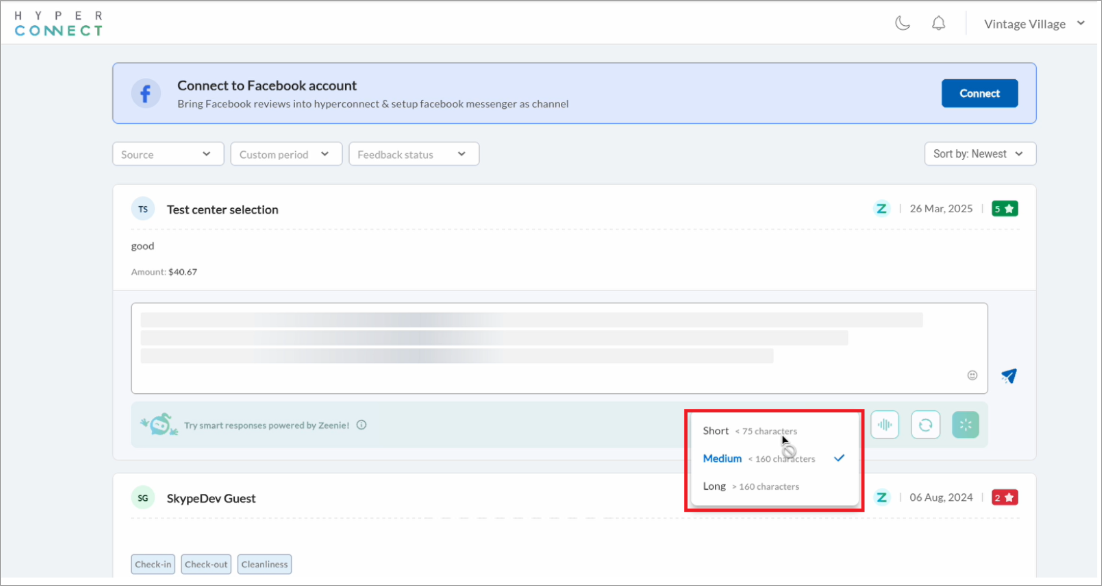Viewport: 1102px width, 586px height.
Task: Select the Long response length option
Action: [774, 486]
